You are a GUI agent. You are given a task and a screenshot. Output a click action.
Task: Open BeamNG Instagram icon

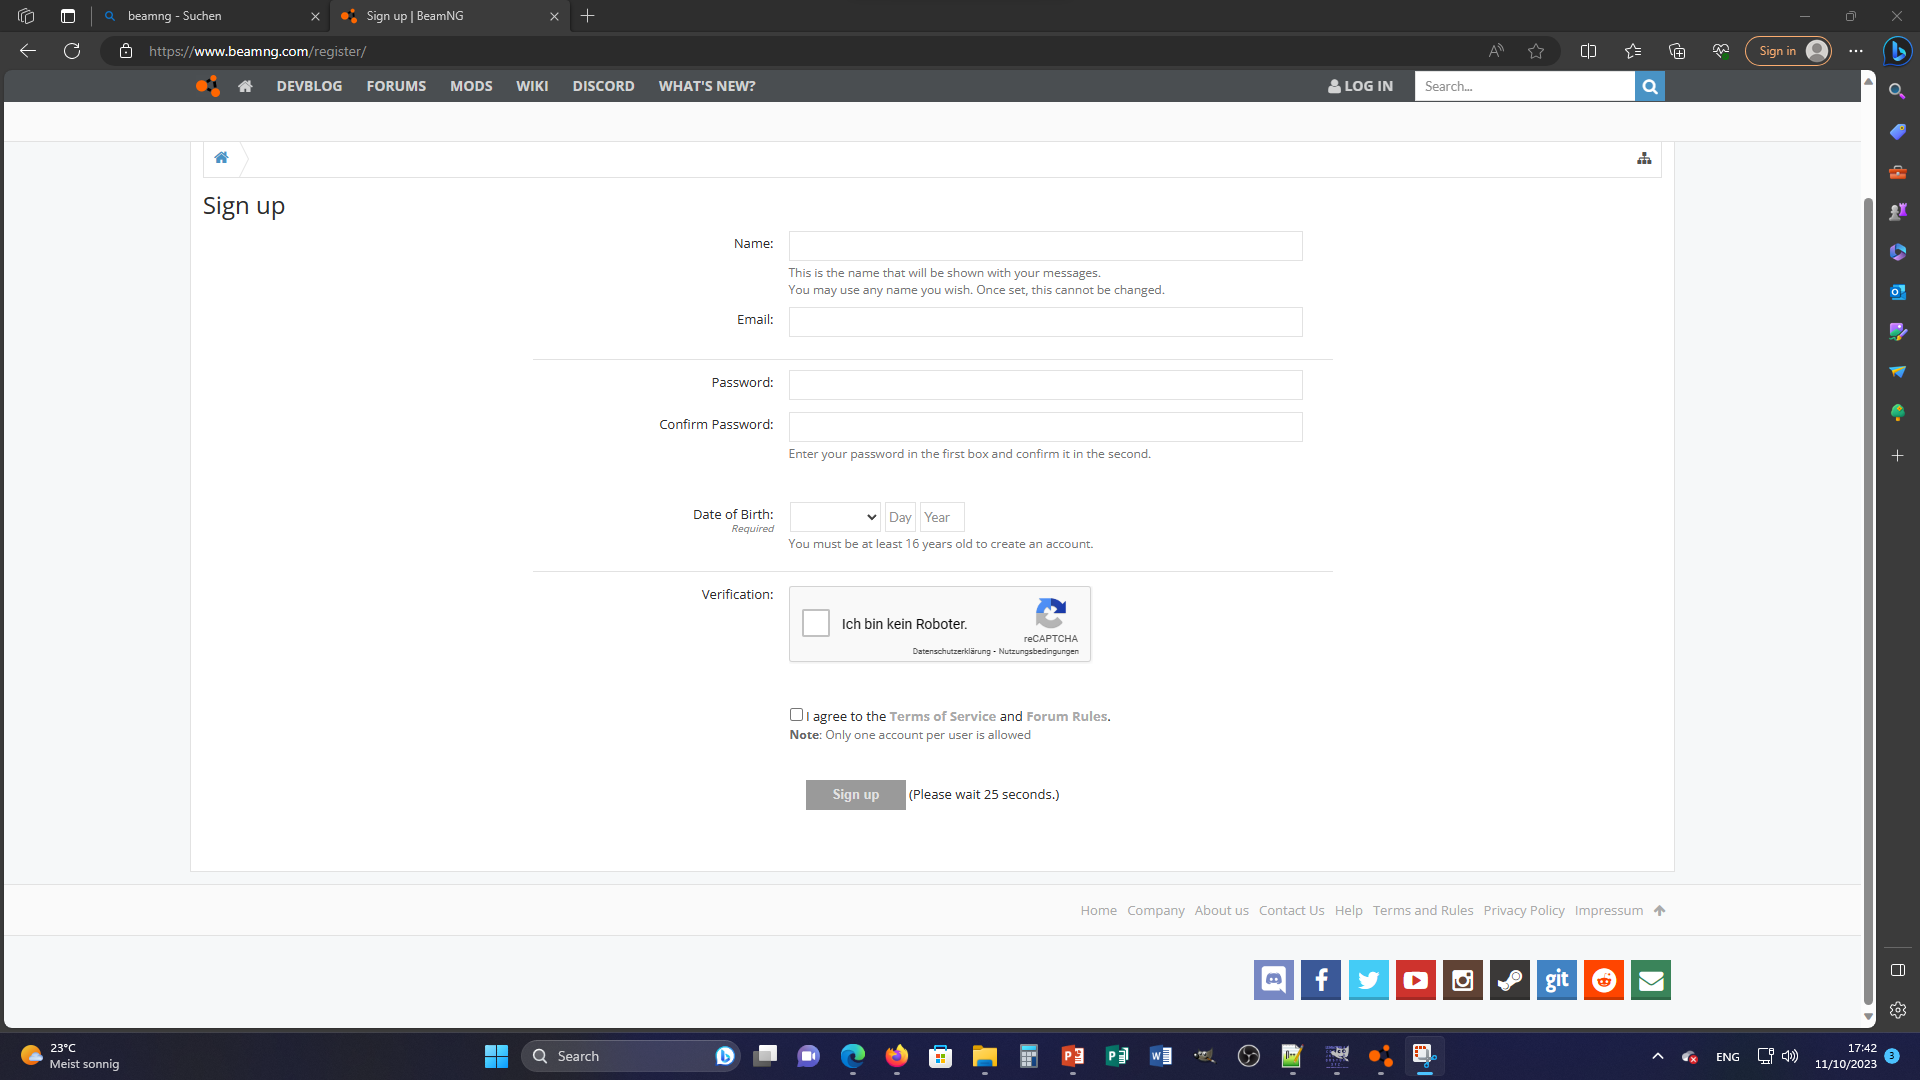(x=1463, y=980)
